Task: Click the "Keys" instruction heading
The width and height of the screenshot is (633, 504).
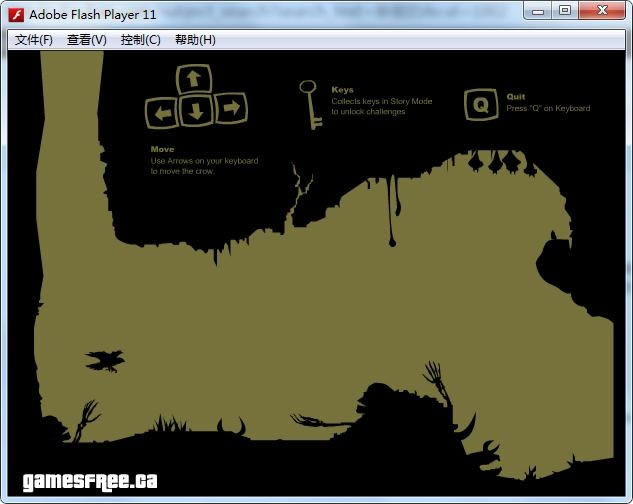Action: coord(342,90)
